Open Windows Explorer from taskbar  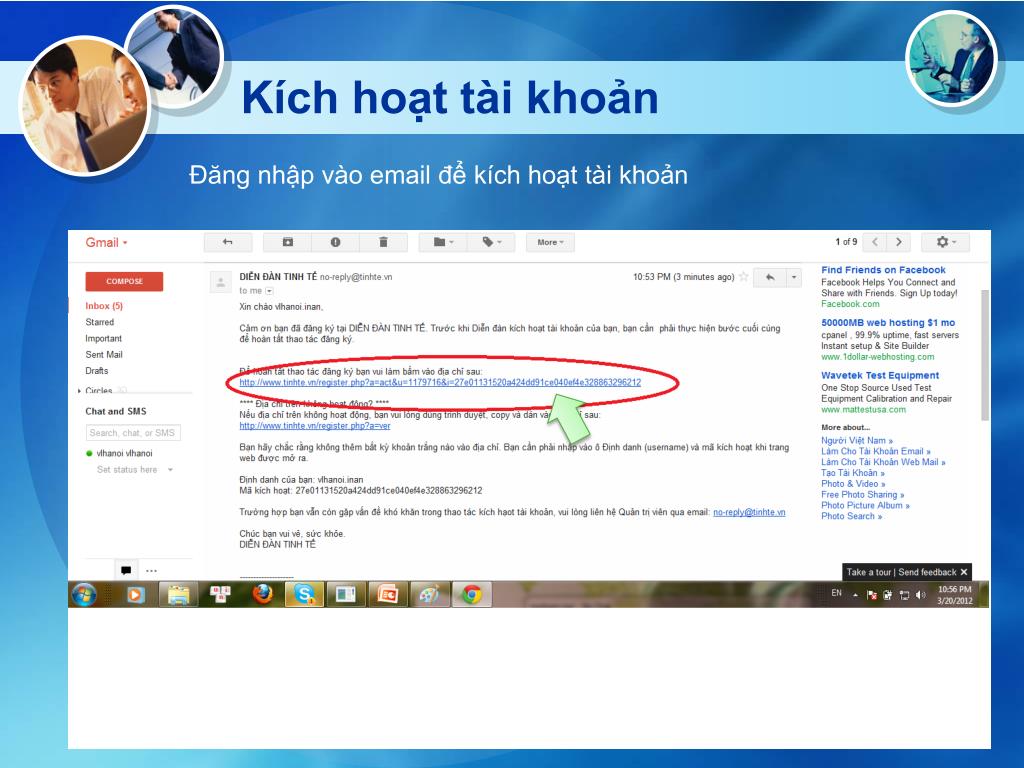[178, 595]
